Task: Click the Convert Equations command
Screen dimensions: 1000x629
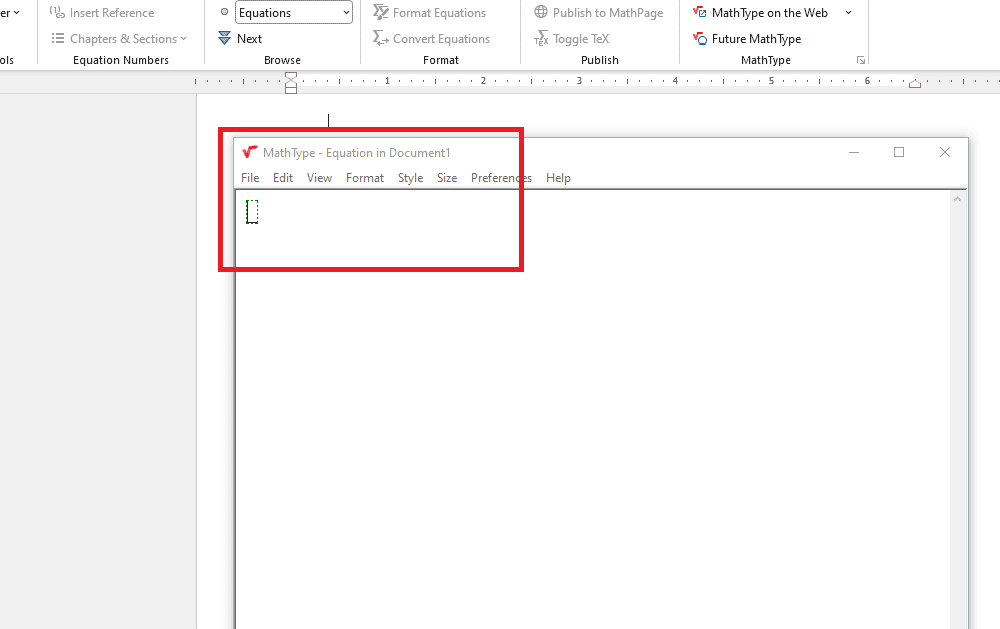Action: tap(432, 38)
